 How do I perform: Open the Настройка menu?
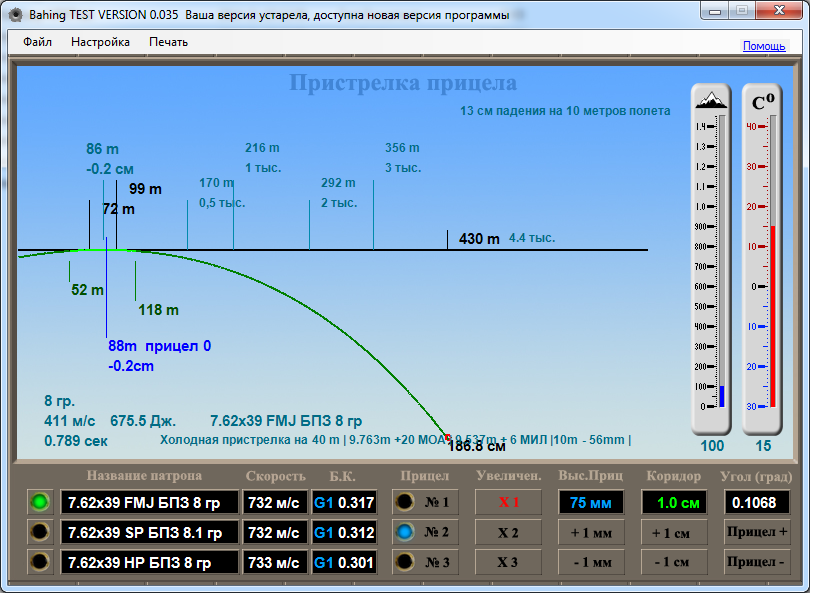[x=100, y=42]
